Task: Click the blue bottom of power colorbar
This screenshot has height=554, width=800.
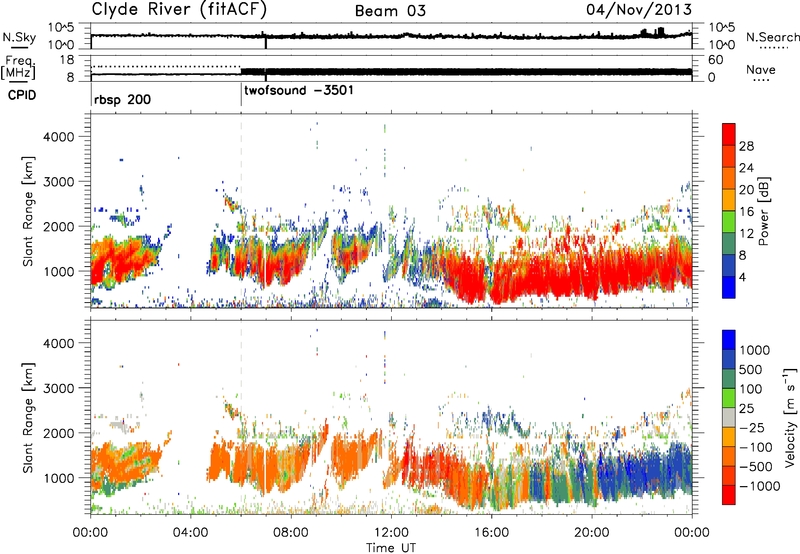Action: [x=729, y=287]
